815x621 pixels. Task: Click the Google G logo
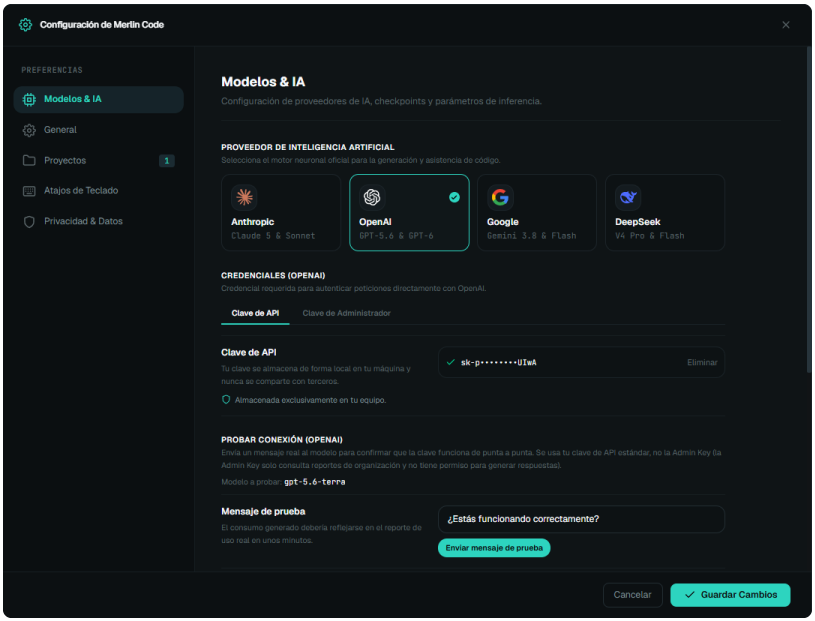pos(500,197)
